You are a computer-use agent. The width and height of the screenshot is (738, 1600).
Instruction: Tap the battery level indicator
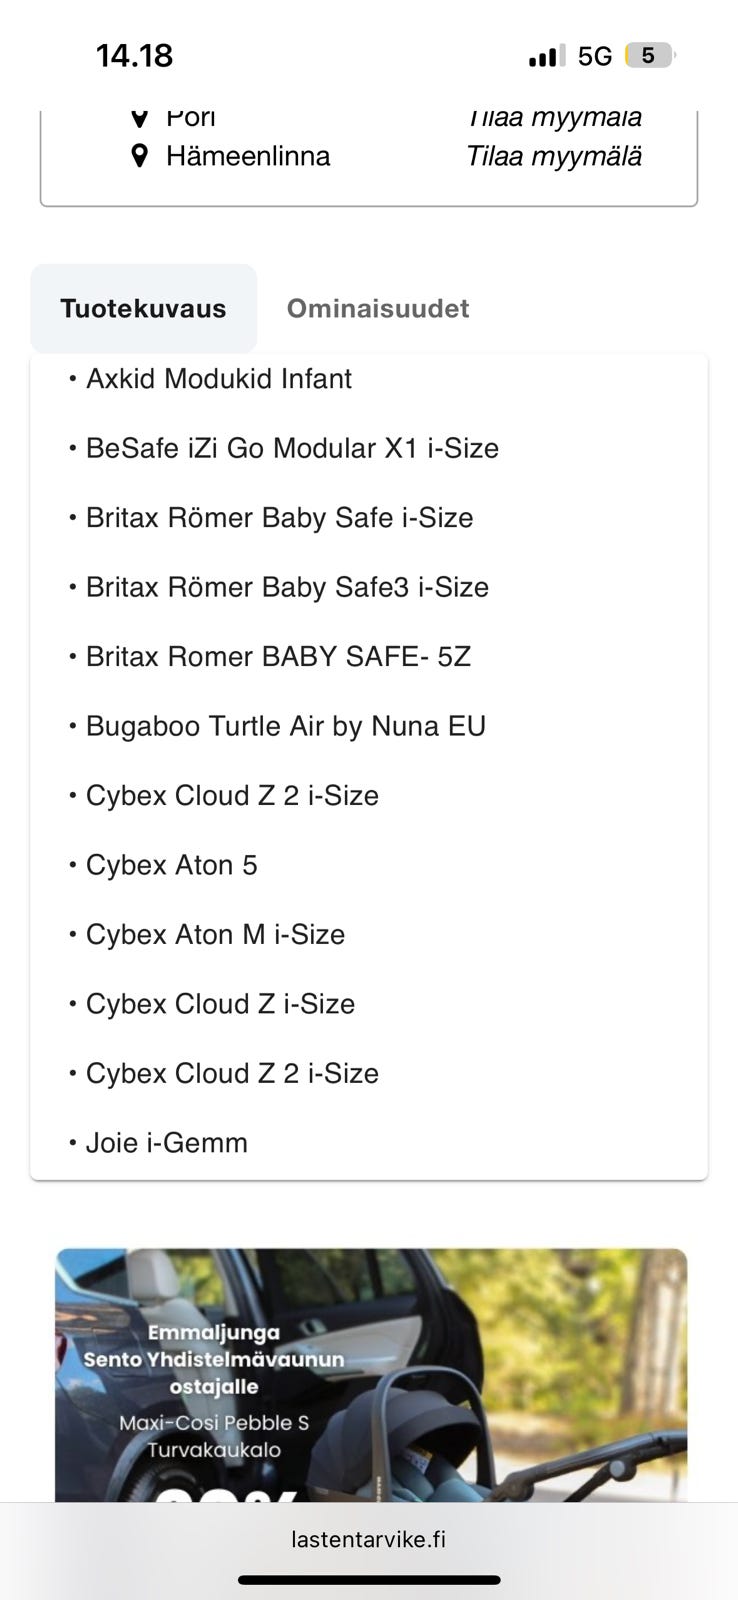649,56
